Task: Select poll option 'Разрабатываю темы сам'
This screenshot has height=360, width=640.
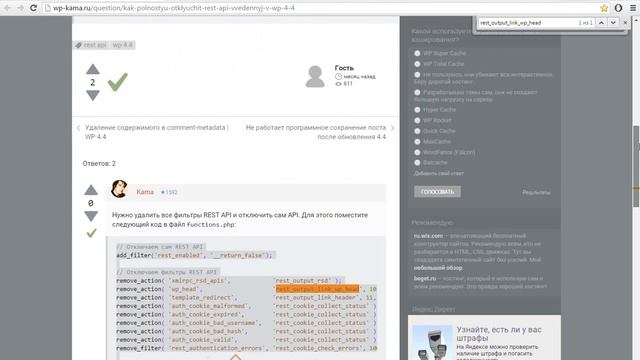Action: tap(417, 92)
